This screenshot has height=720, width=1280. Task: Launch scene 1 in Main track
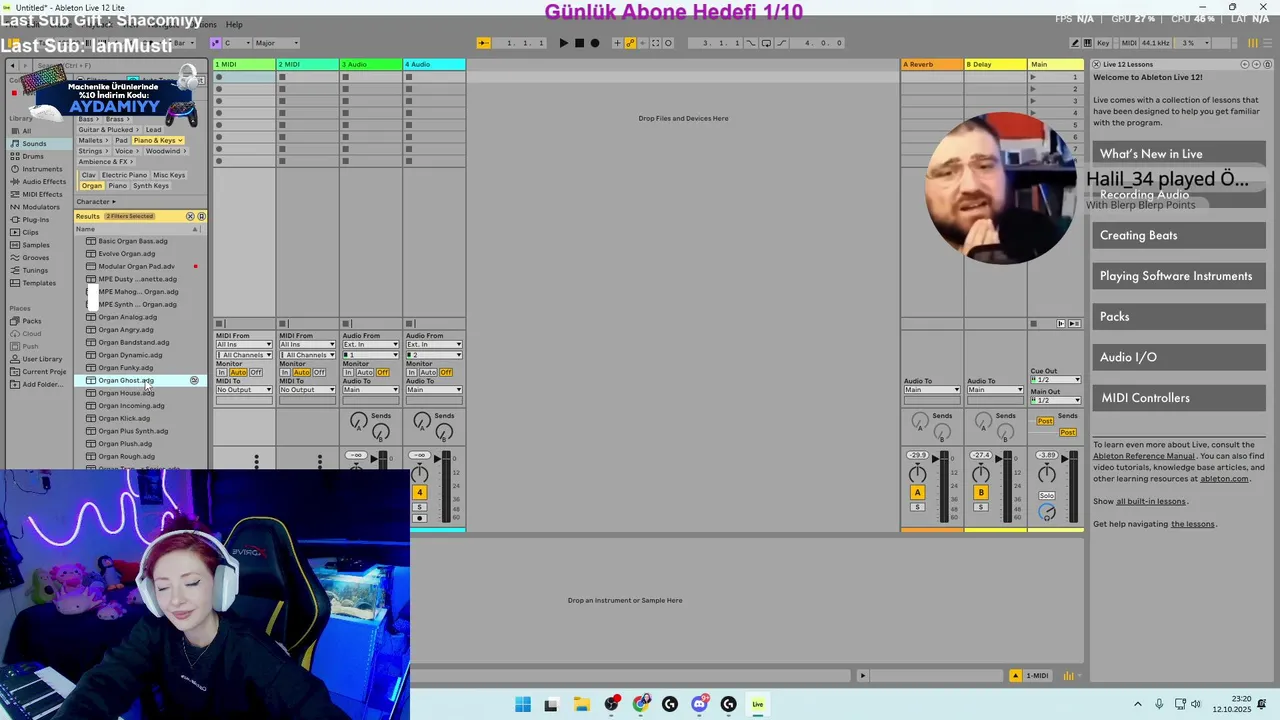1033,77
